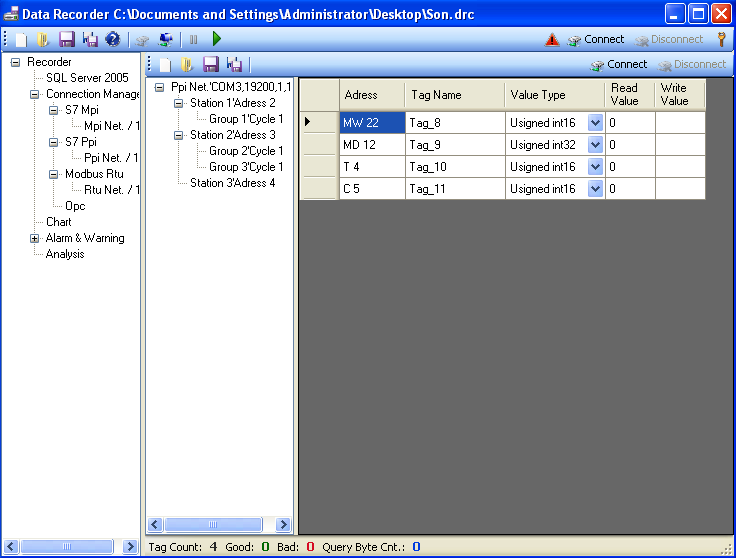Select SQL Server 2005 tree item
This screenshot has width=736, height=558.
[x=87, y=78]
